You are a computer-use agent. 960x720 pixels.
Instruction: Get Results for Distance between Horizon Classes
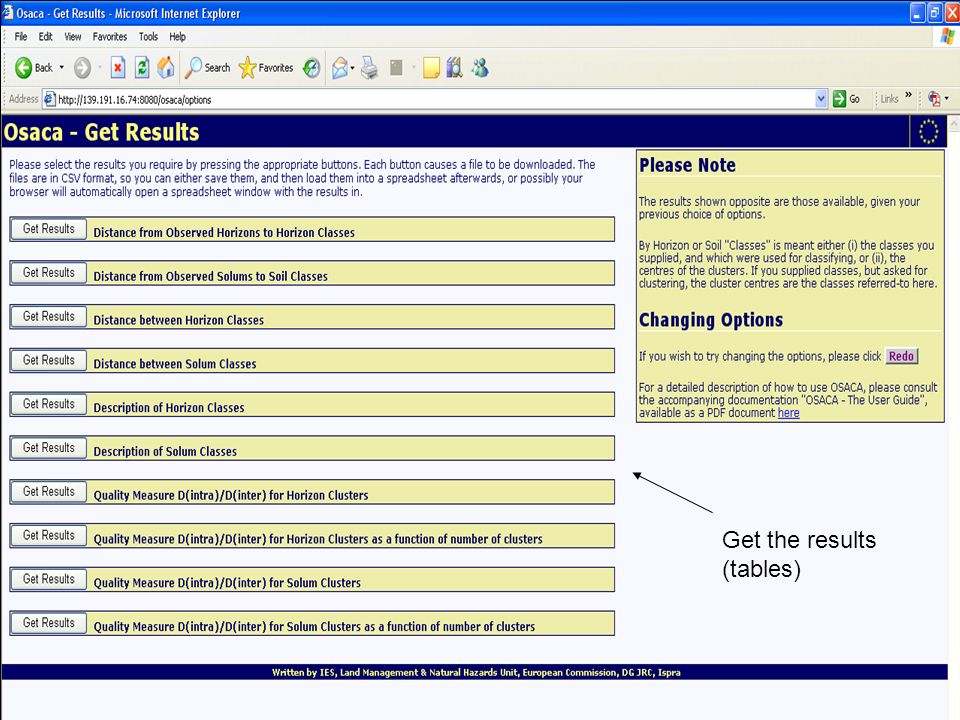pos(49,317)
